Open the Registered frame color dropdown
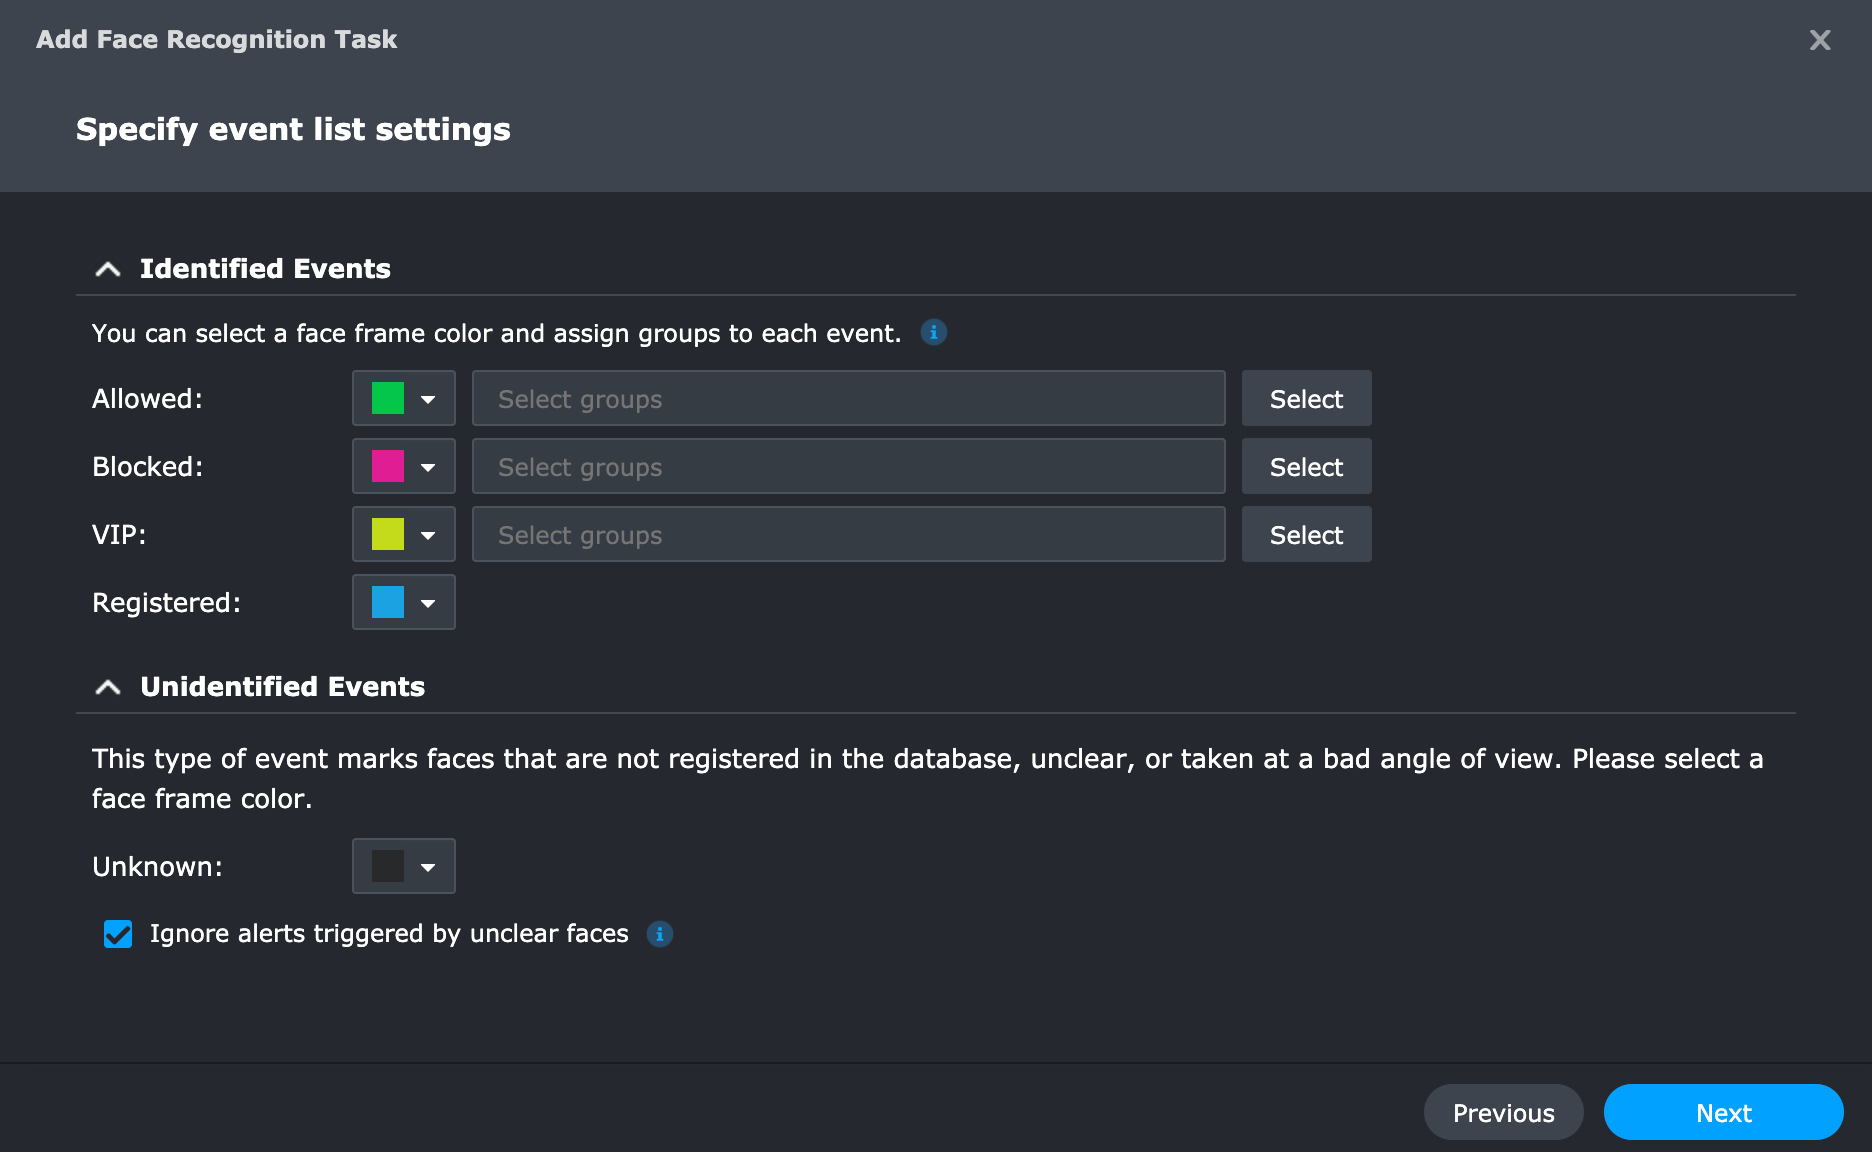The image size is (1872, 1152). [404, 602]
